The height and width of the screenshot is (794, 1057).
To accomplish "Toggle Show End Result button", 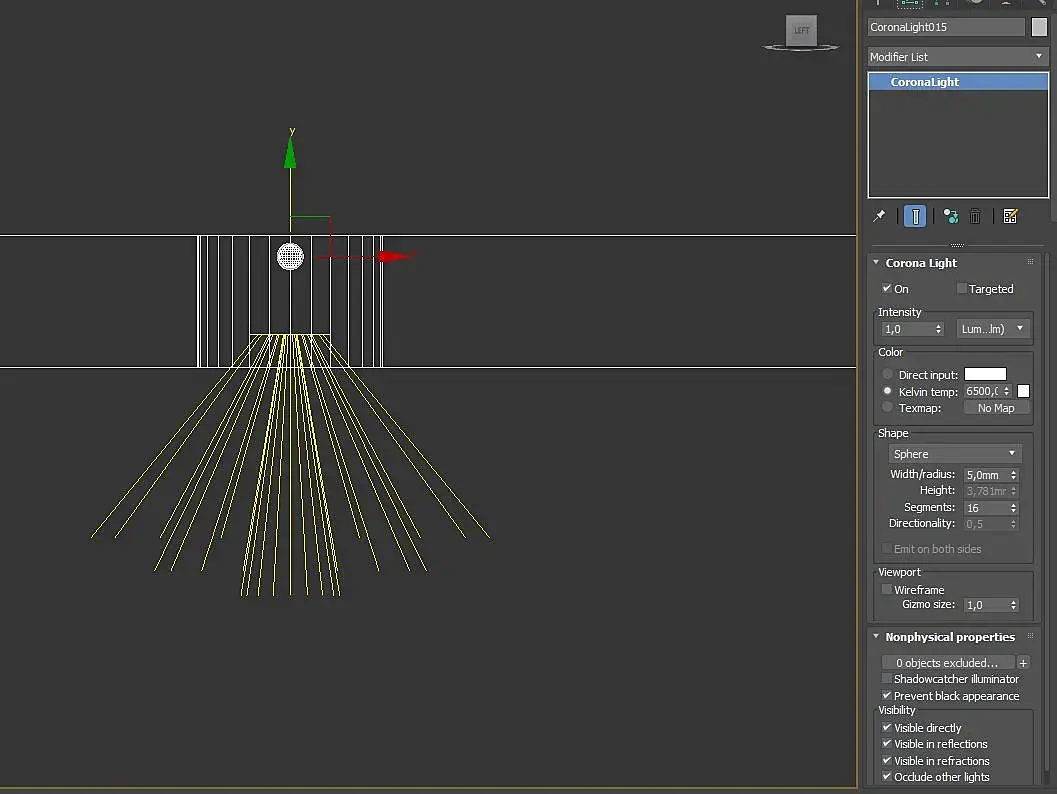I will [x=914, y=216].
